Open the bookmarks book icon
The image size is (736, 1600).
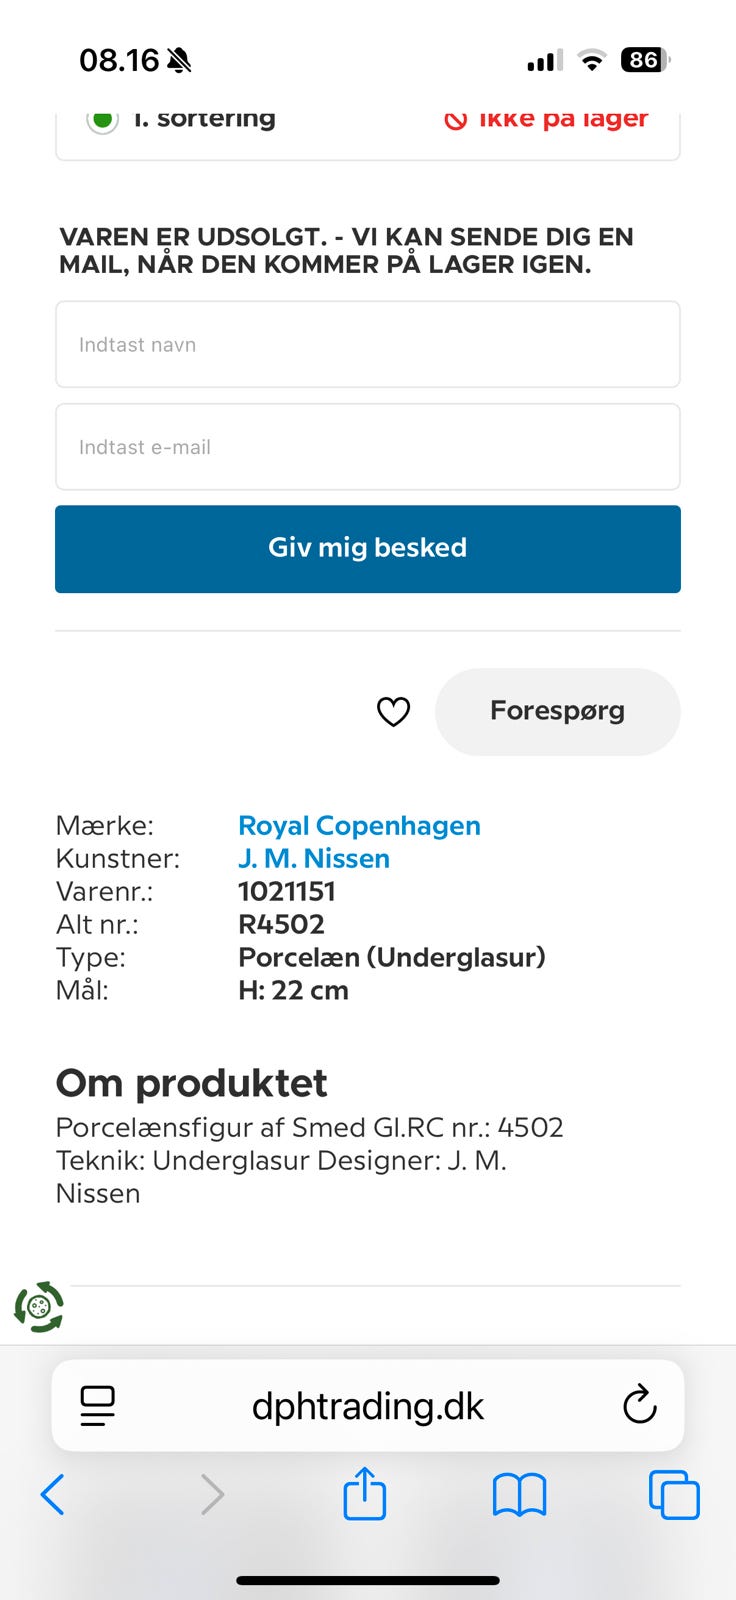519,1495
